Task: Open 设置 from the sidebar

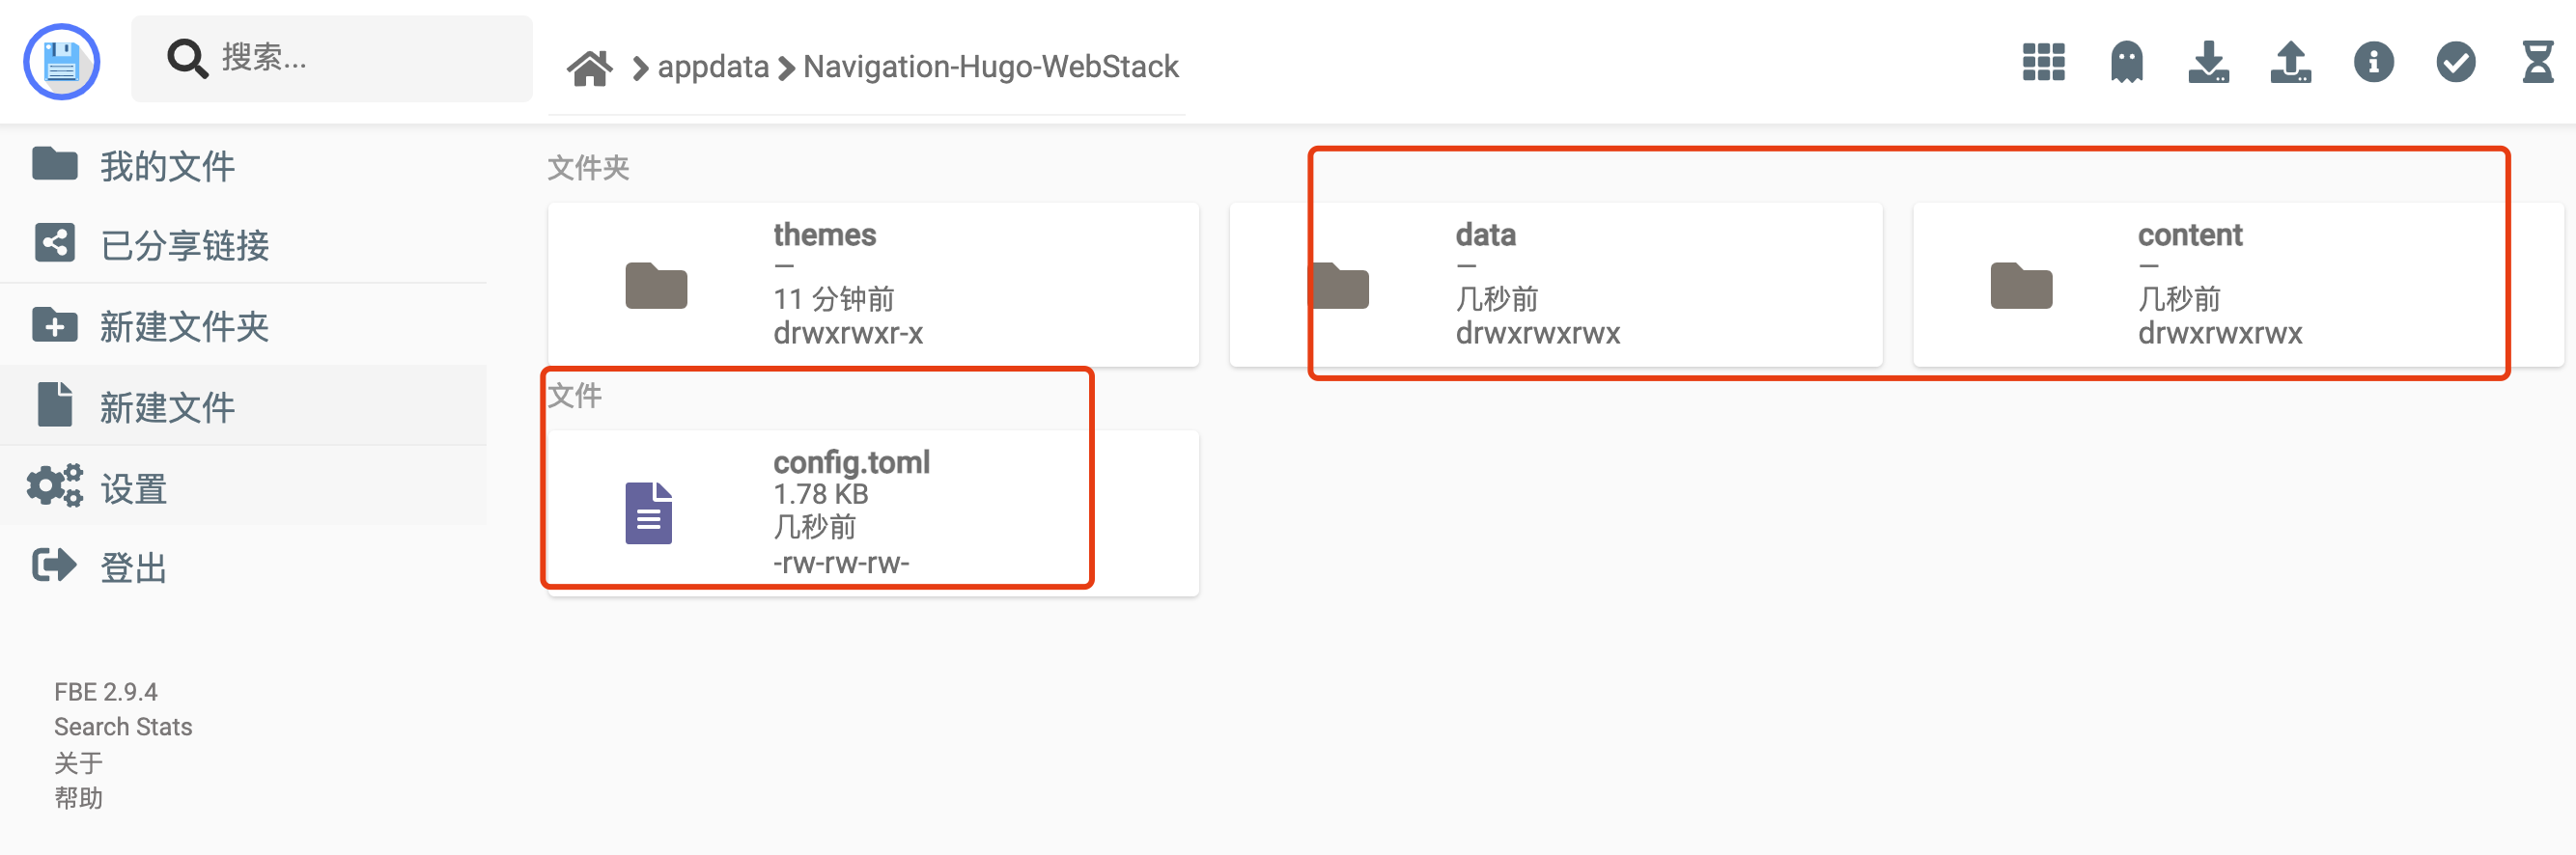Action: click(x=133, y=487)
